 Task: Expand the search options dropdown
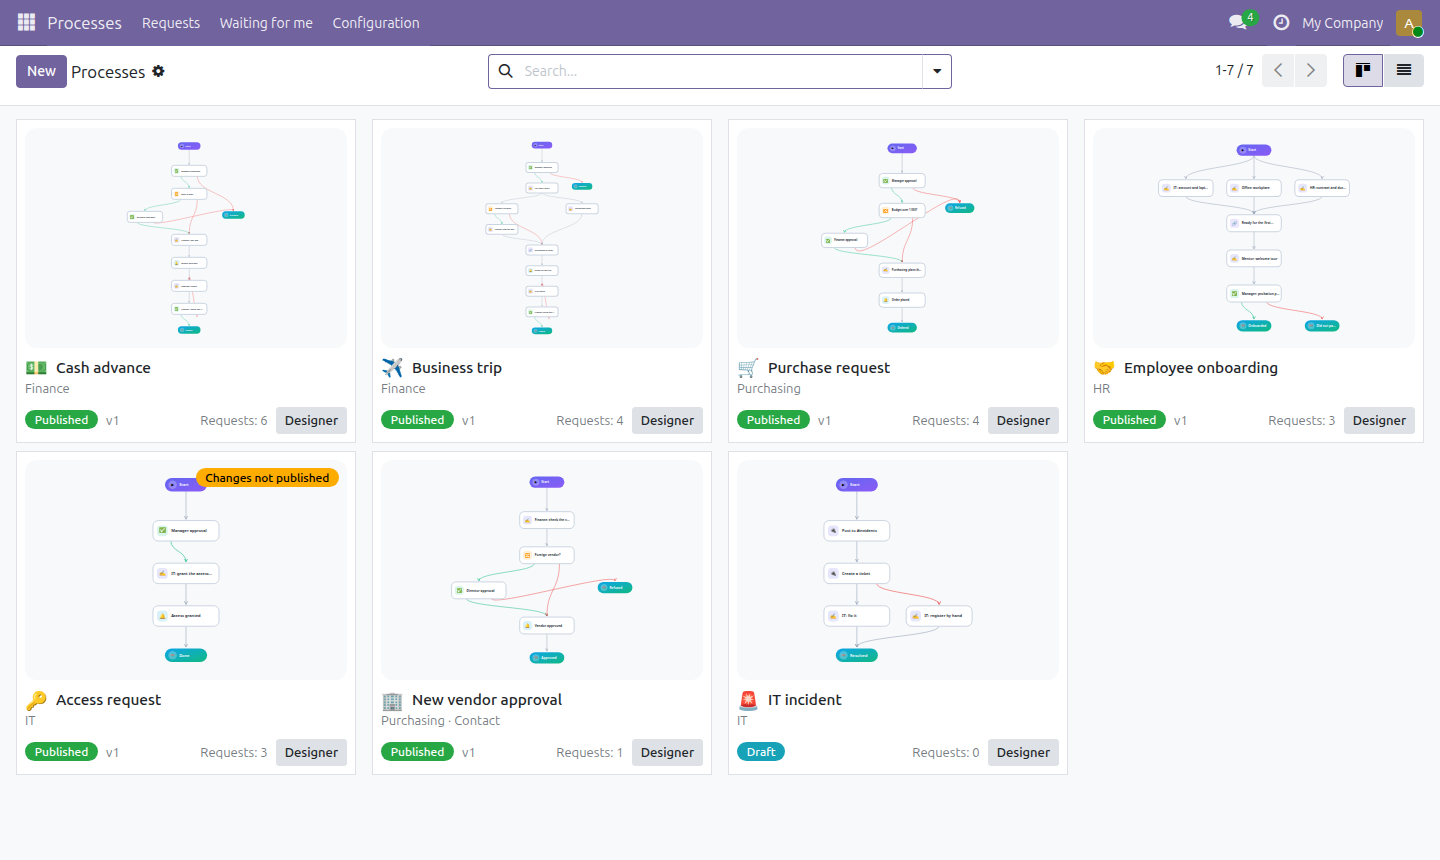tap(937, 71)
